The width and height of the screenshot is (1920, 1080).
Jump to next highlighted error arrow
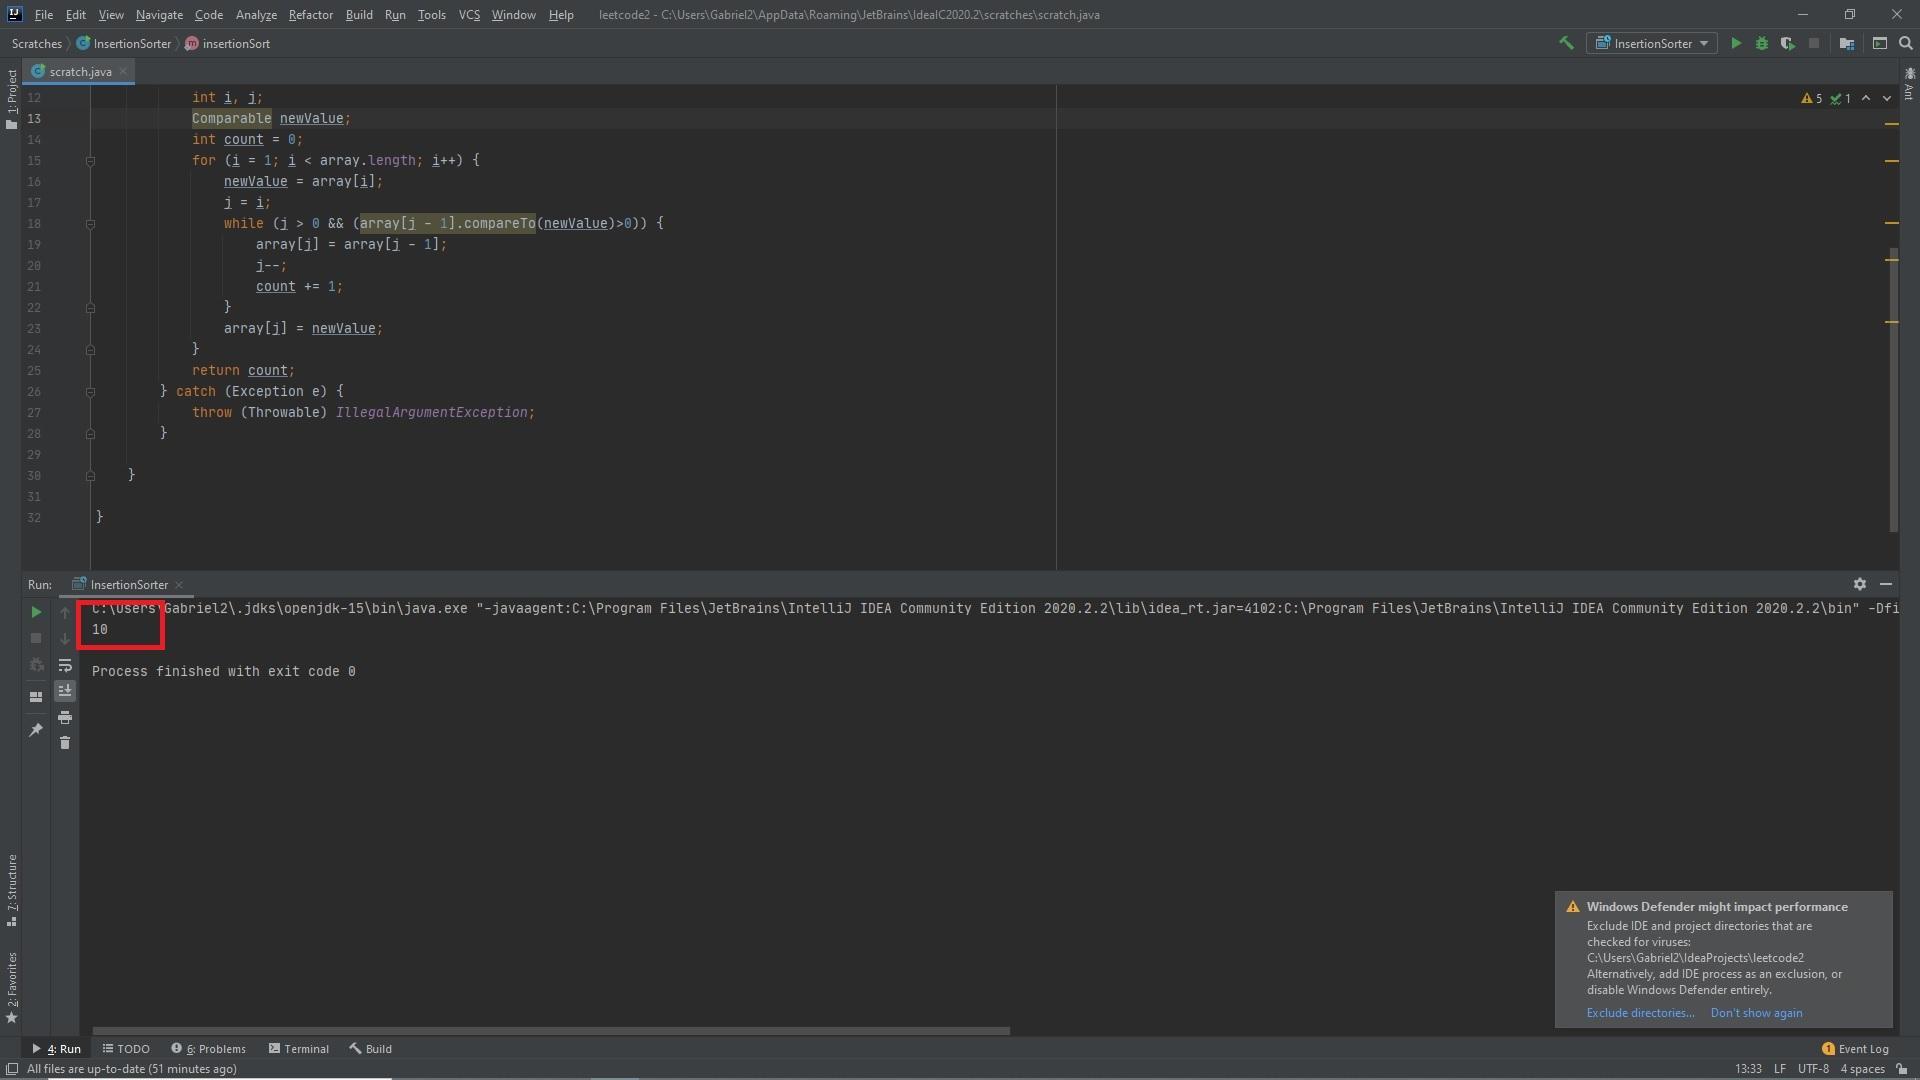pyautogui.click(x=1887, y=98)
